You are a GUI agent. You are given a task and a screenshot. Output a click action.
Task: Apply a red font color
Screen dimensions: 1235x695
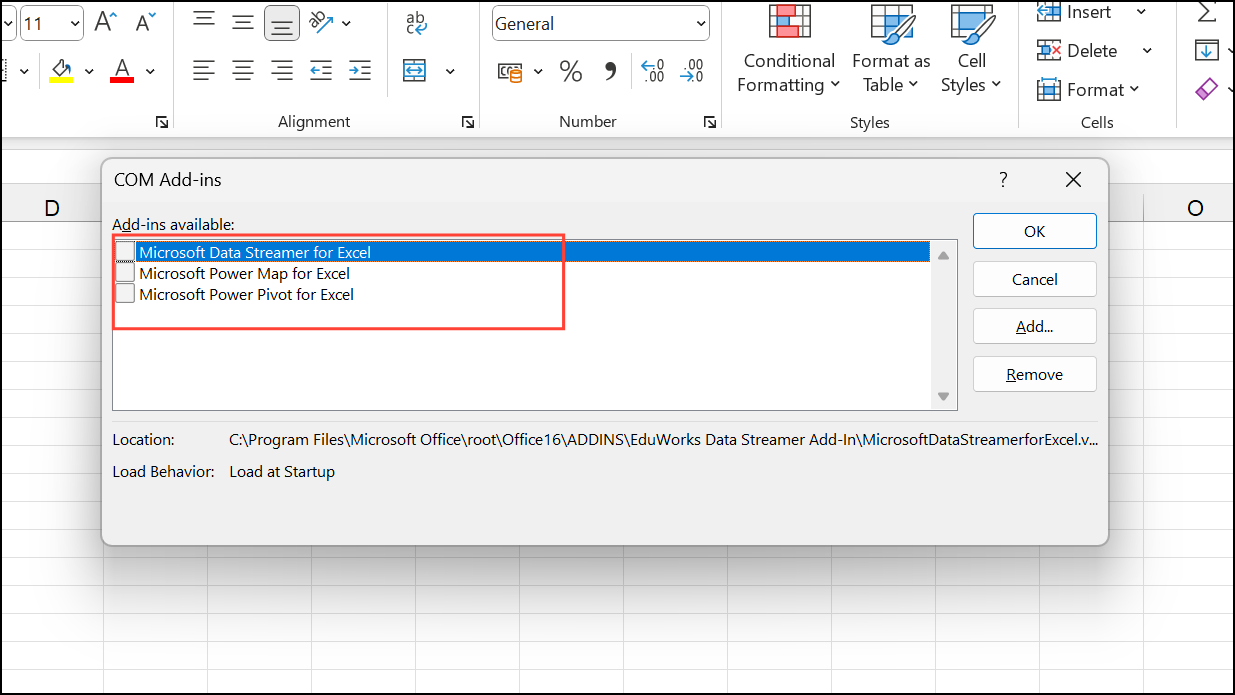coord(120,70)
